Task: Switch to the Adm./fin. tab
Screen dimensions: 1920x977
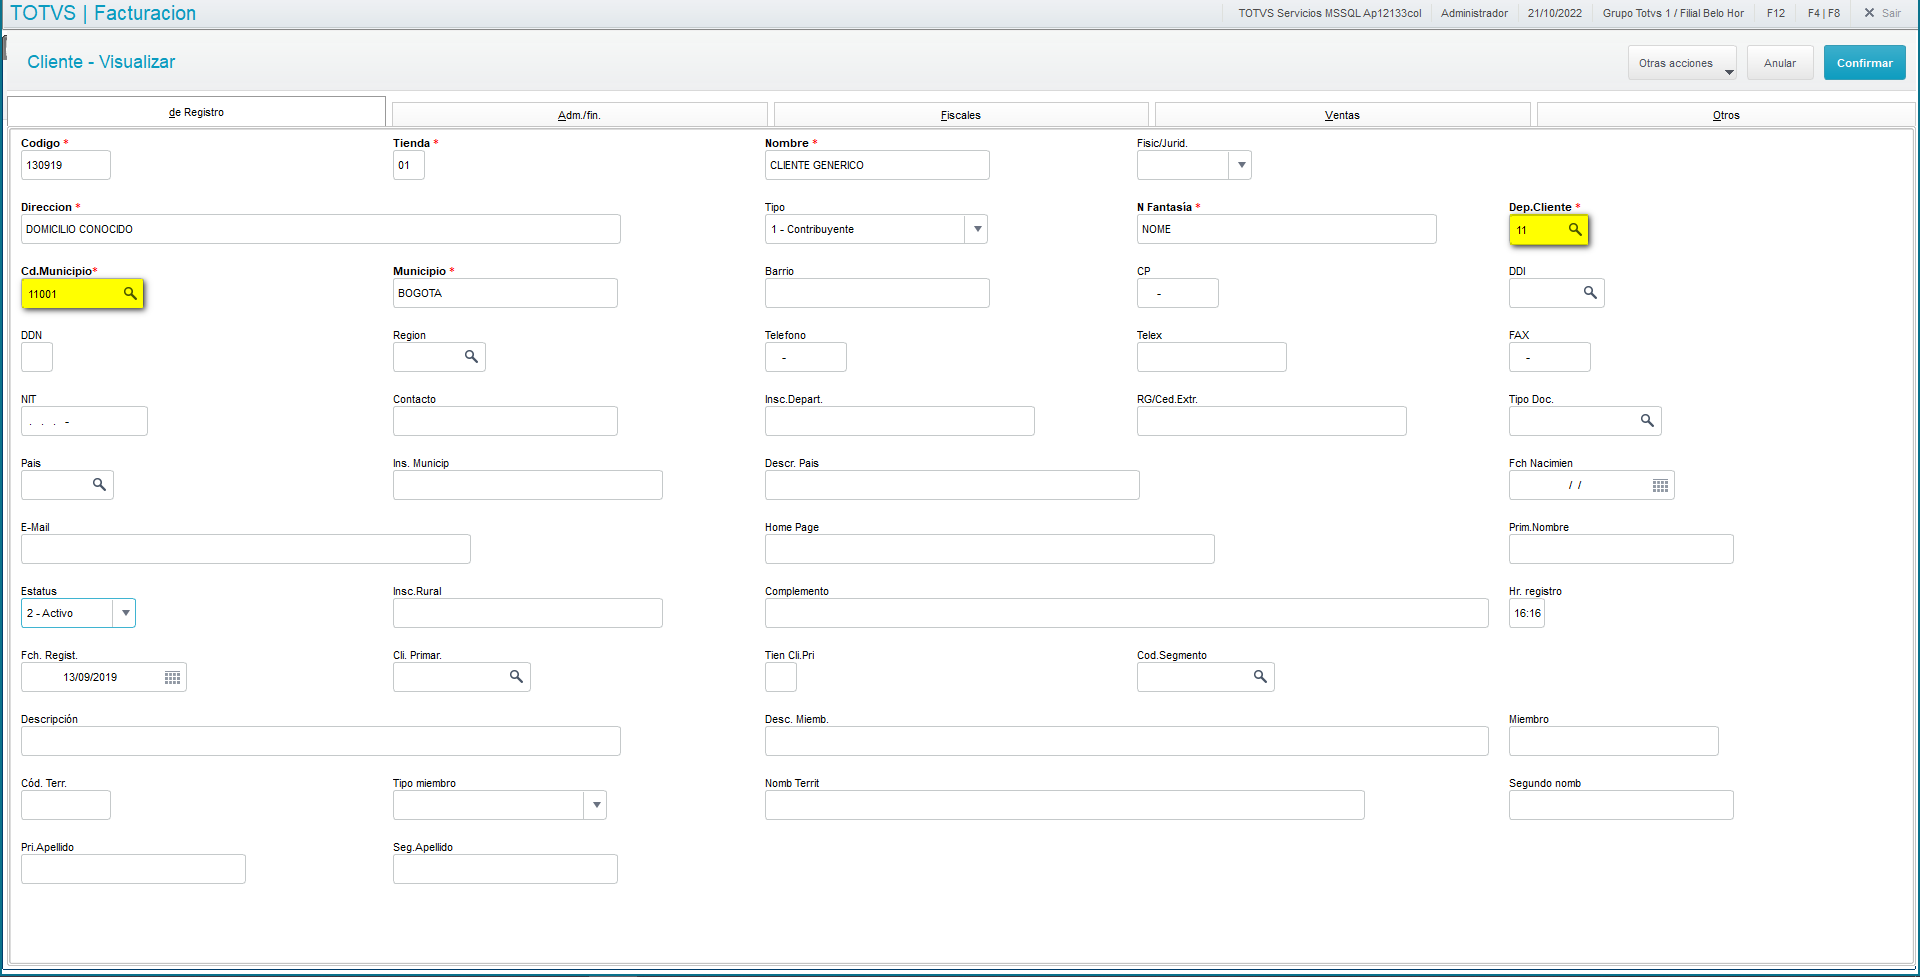Action: (579, 115)
